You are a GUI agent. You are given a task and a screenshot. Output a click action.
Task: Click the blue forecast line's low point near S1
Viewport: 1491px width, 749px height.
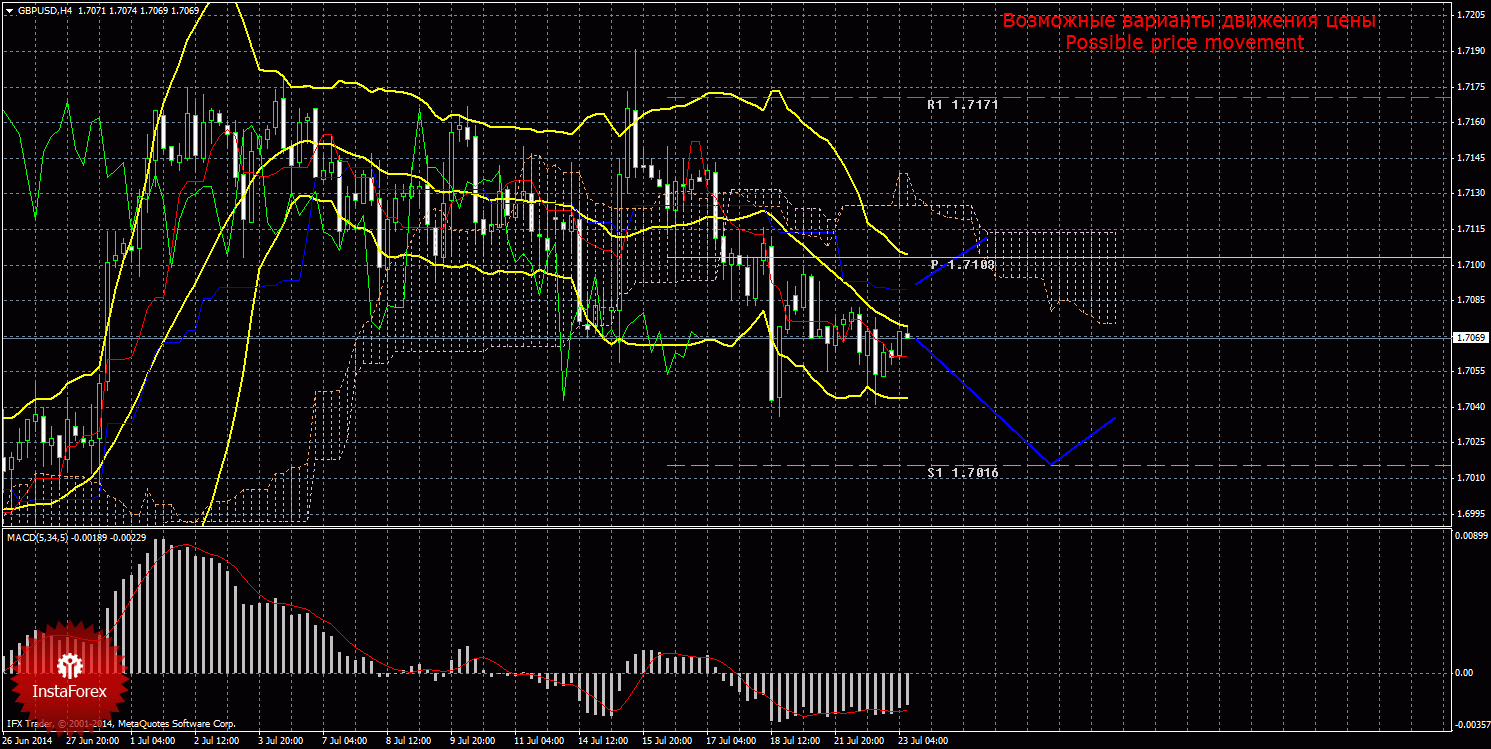click(x=1050, y=464)
